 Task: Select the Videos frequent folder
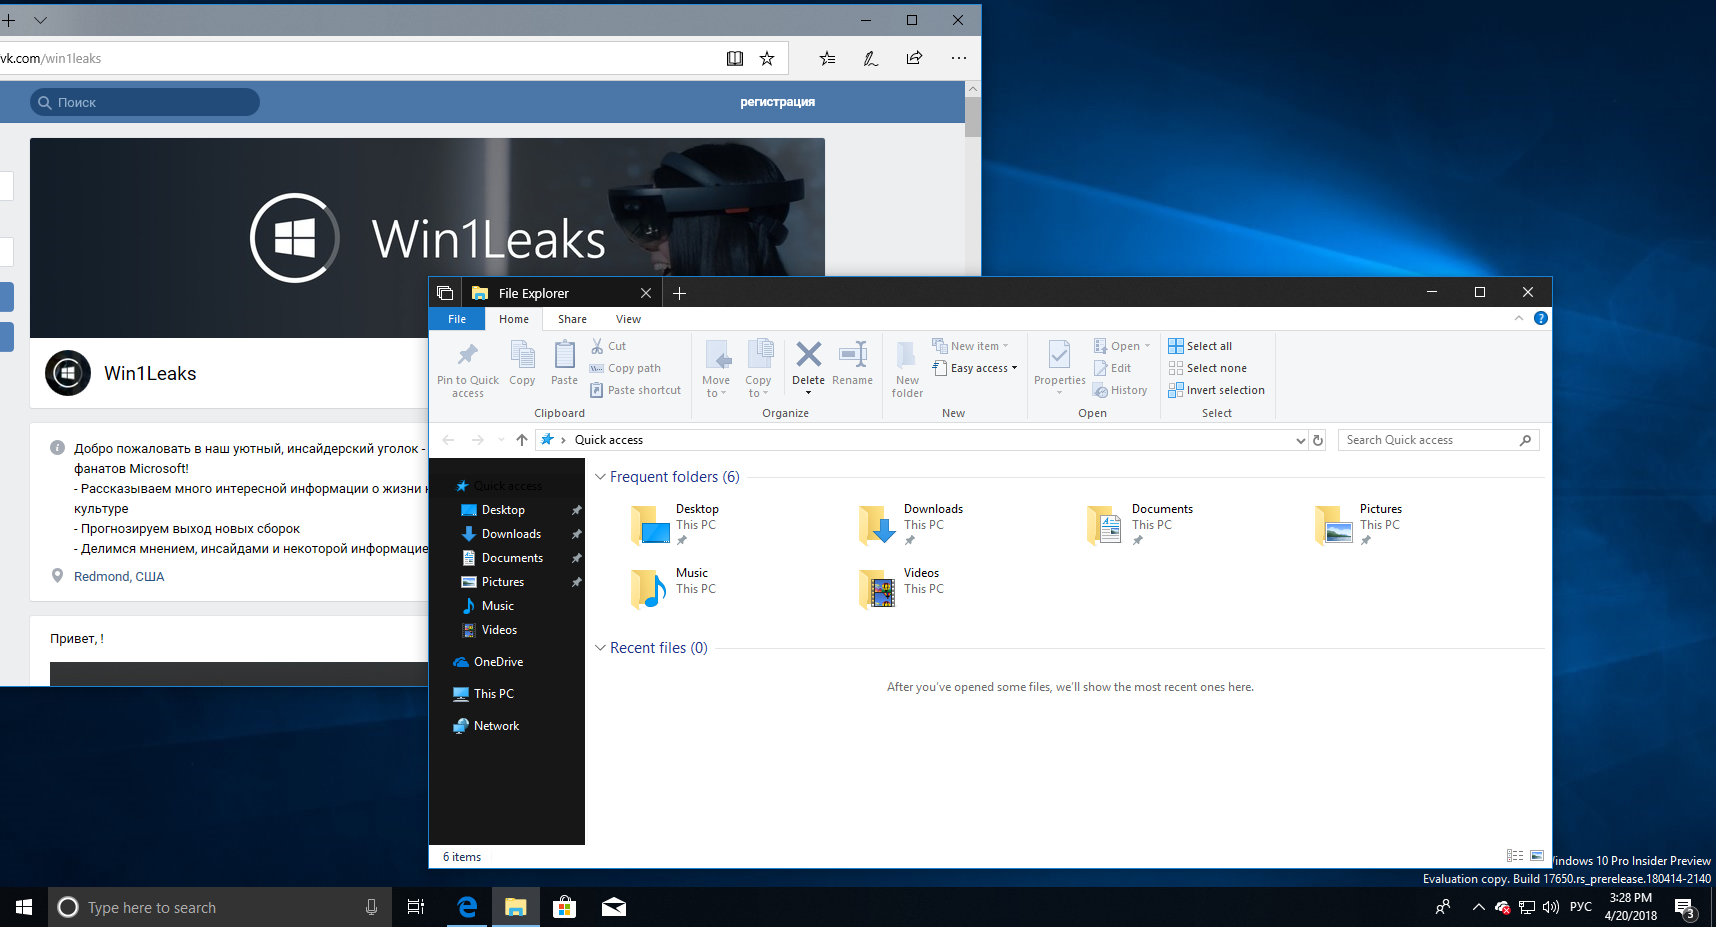tap(900, 588)
